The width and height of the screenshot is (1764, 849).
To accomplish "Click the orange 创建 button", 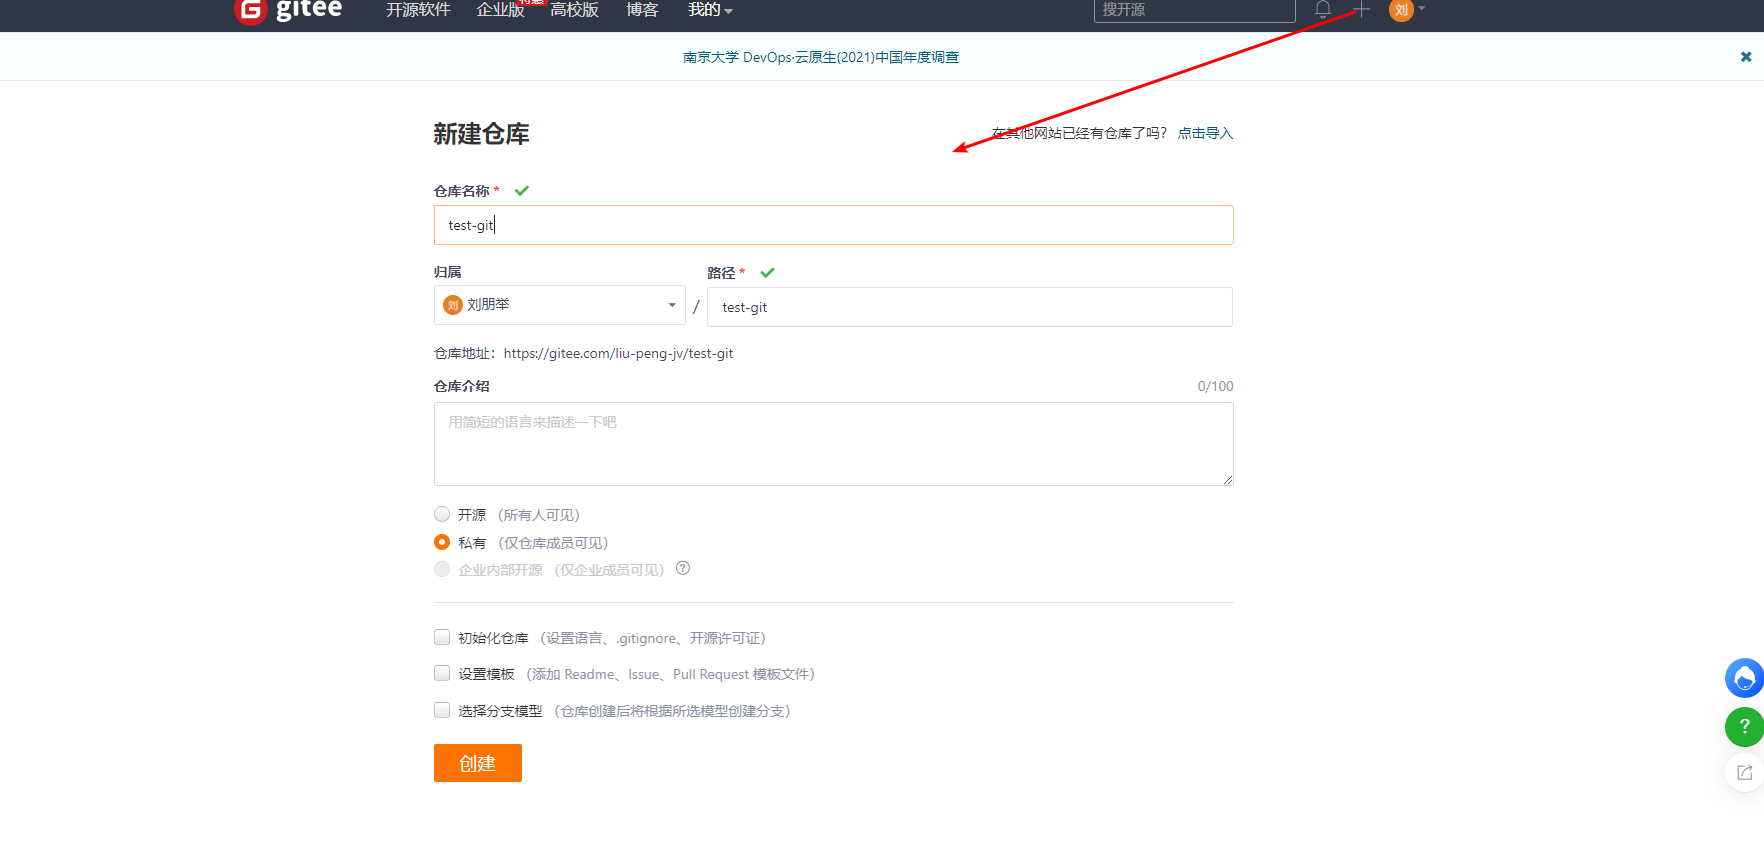I will [478, 763].
